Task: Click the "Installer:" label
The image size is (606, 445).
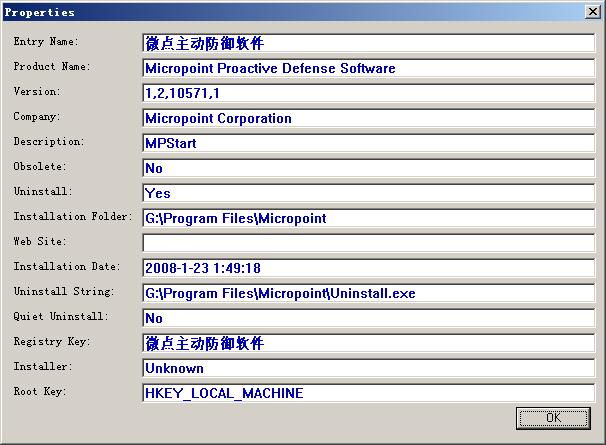Action: click(43, 366)
